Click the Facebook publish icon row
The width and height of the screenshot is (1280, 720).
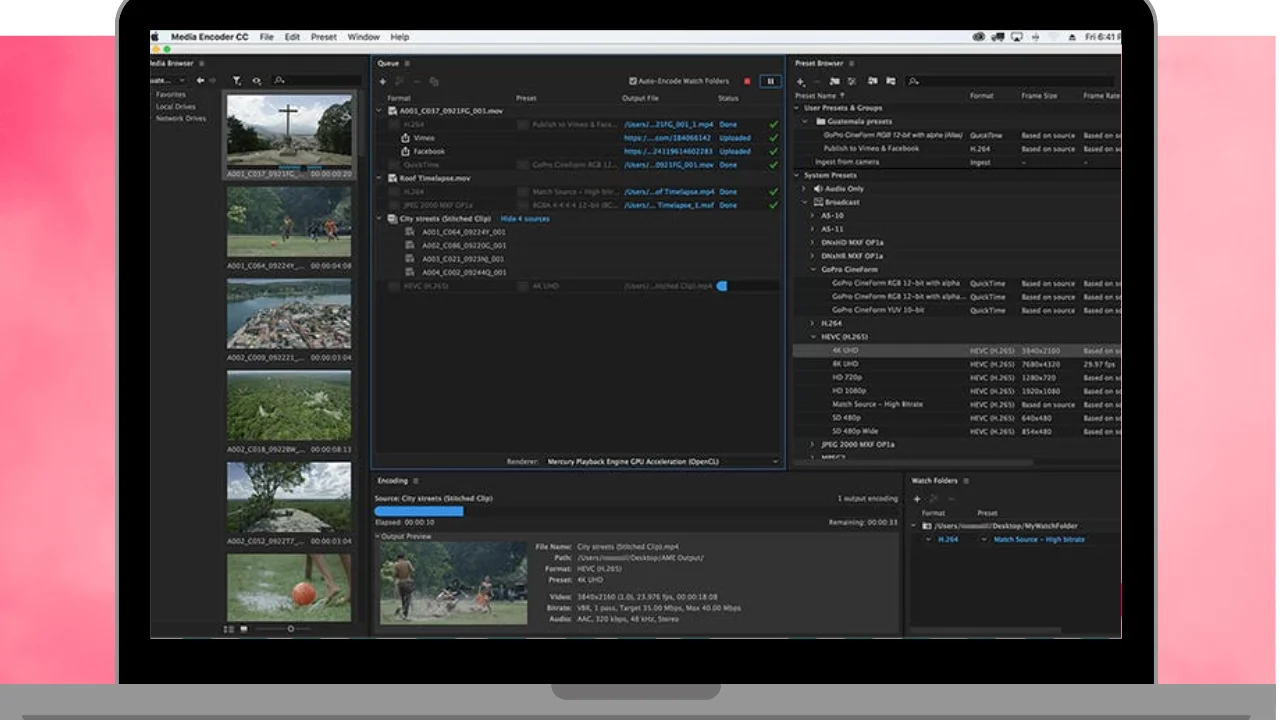click(406, 151)
